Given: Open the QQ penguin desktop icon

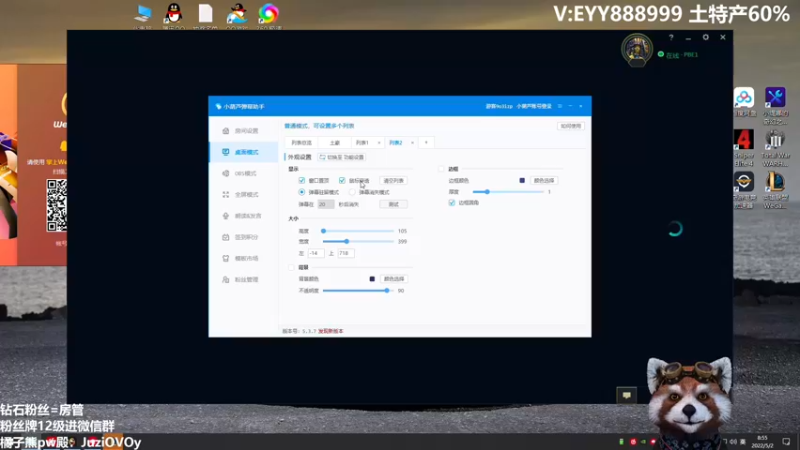Looking at the screenshot, I should pyautogui.click(x=174, y=14).
